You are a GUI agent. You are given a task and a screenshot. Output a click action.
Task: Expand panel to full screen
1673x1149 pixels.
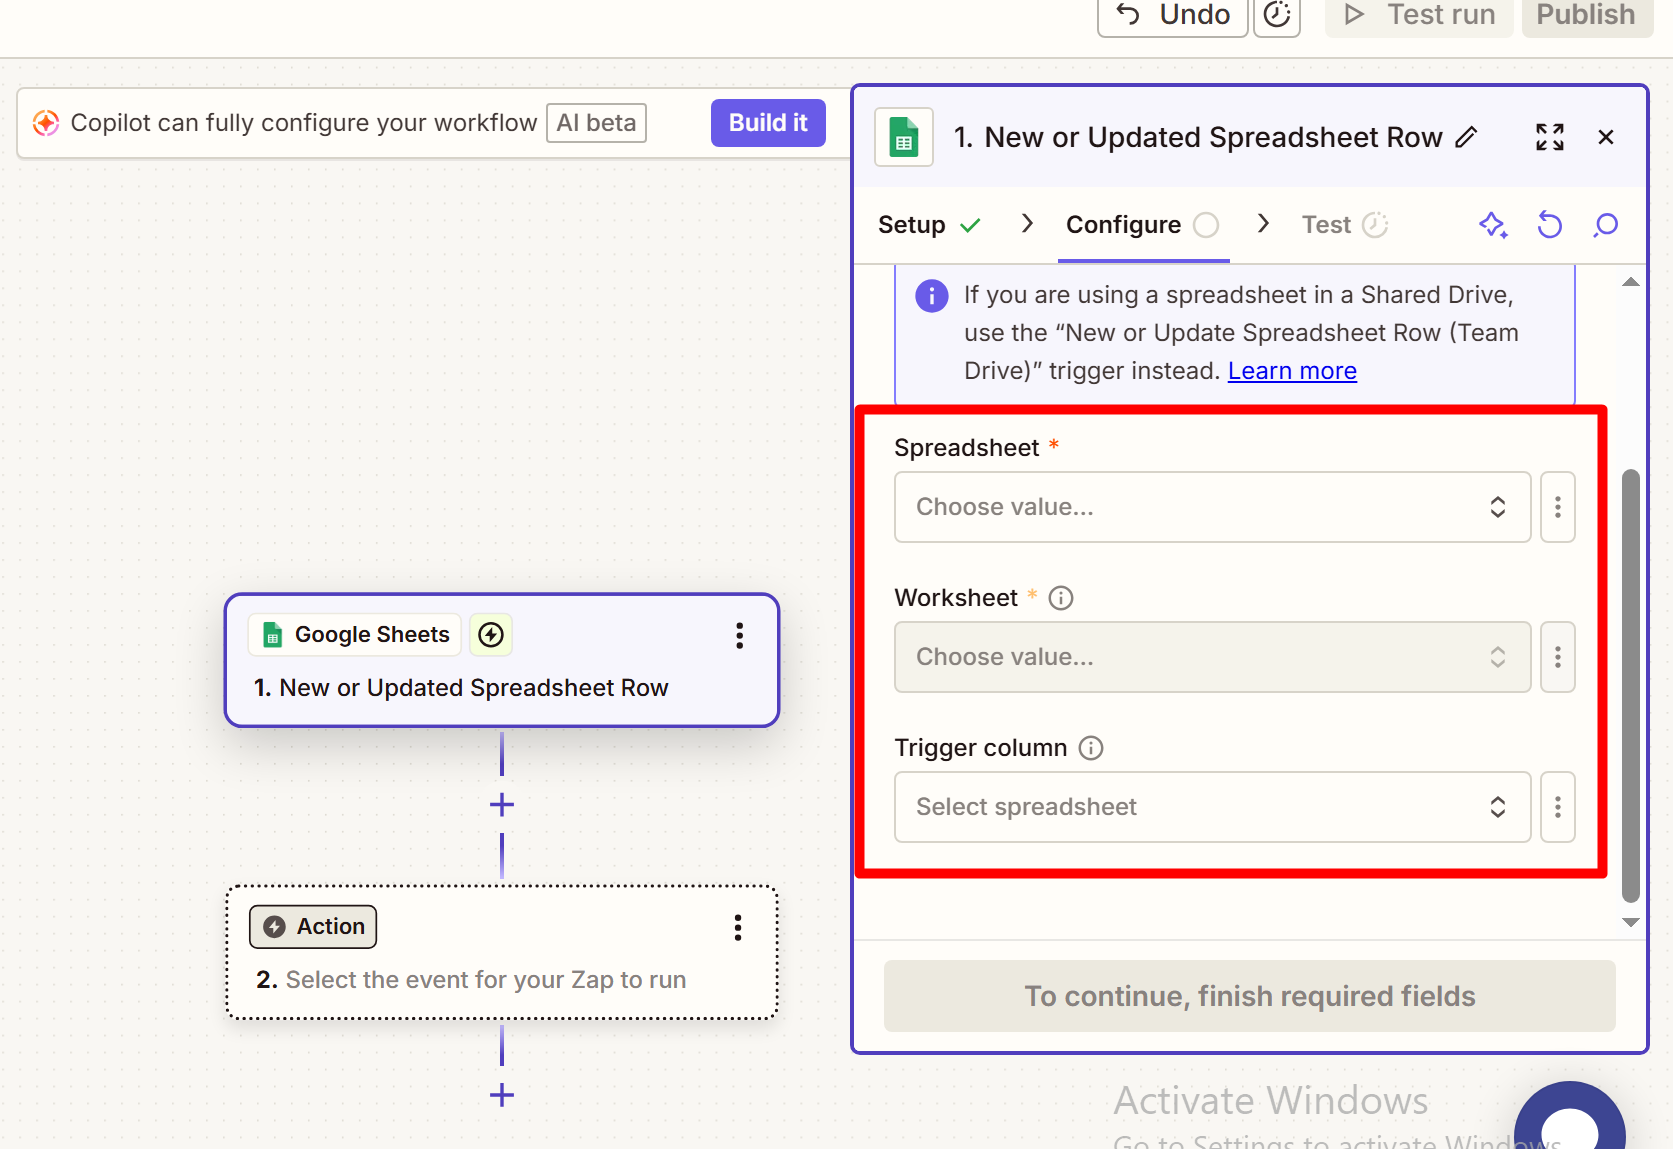coord(1550,137)
